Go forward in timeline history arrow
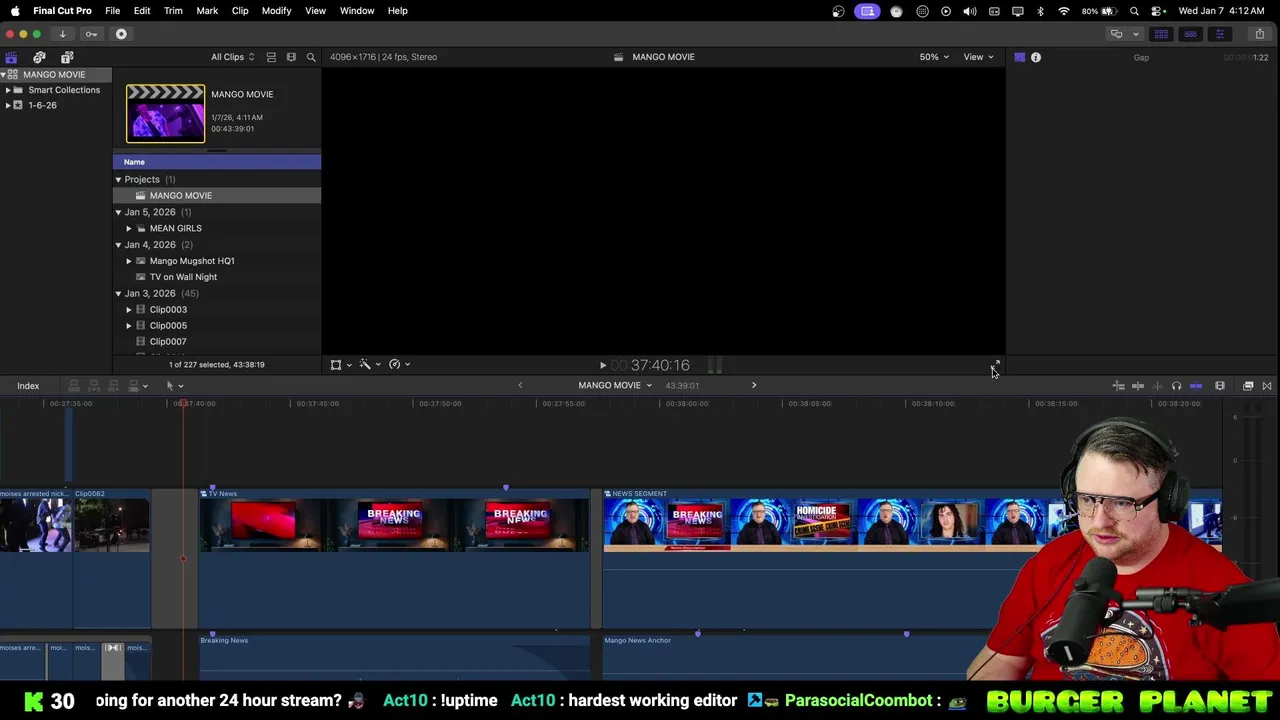Image resolution: width=1280 pixels, height=720 pixels. pos(754,386)
